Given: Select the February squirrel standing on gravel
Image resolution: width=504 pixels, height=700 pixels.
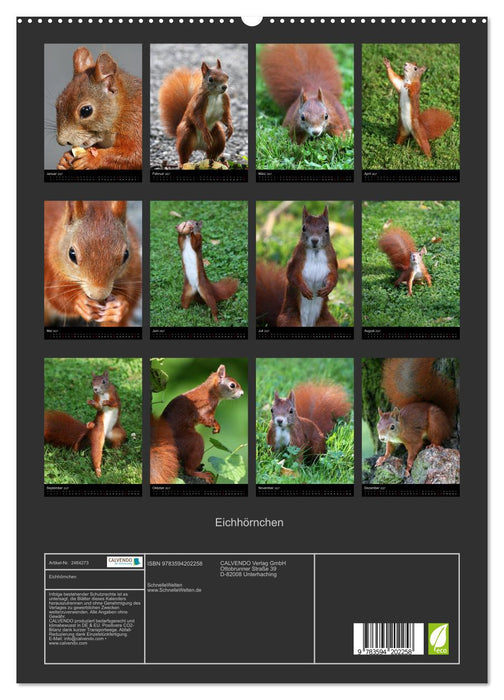Looking at the screenshot, I should click(199, 107).
